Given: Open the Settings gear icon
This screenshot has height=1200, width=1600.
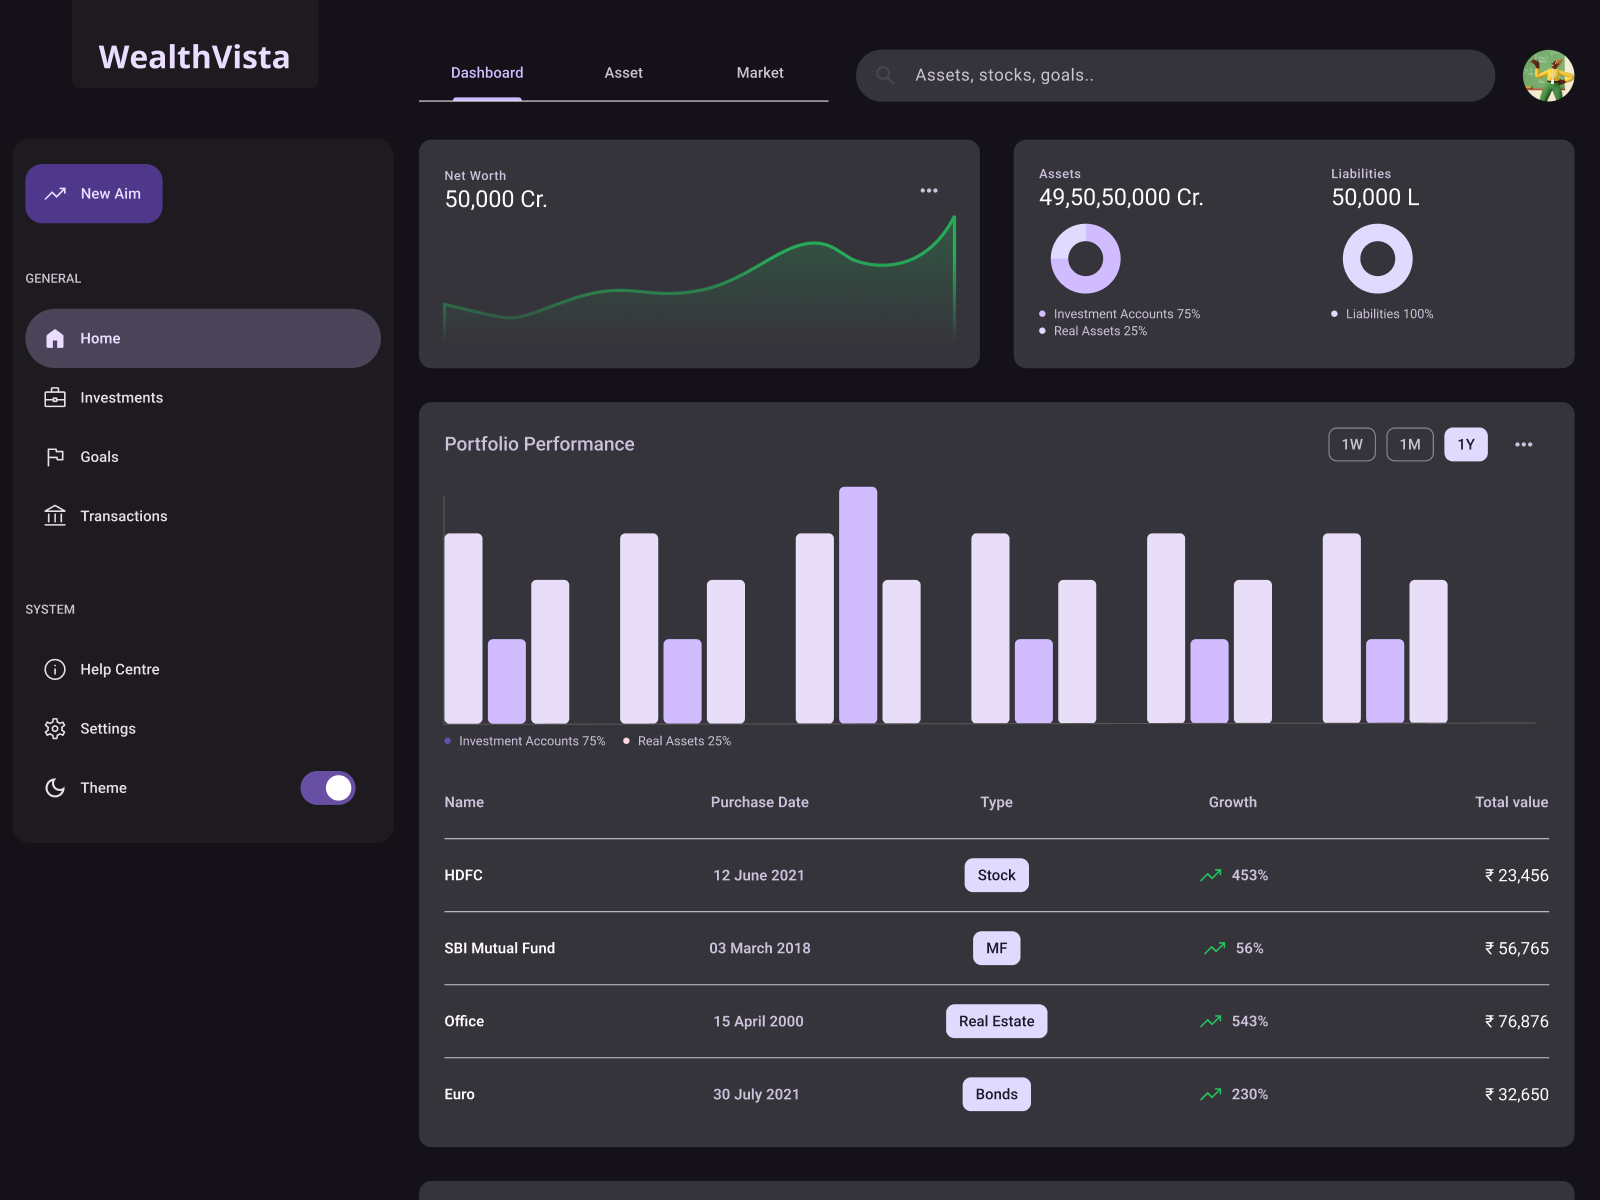Looking at the screenshot, I should click(55, 728).
